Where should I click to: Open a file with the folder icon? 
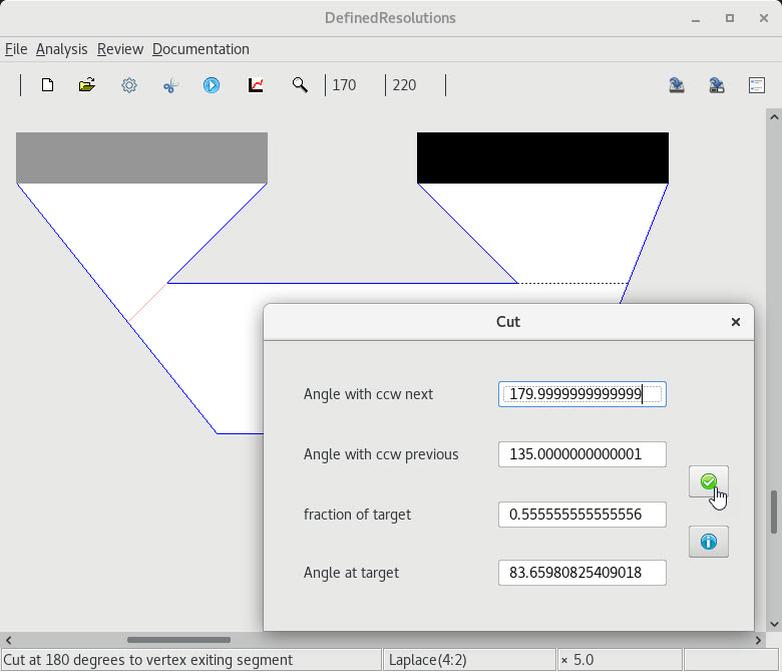pyautogui.click(x=87, y=85)
